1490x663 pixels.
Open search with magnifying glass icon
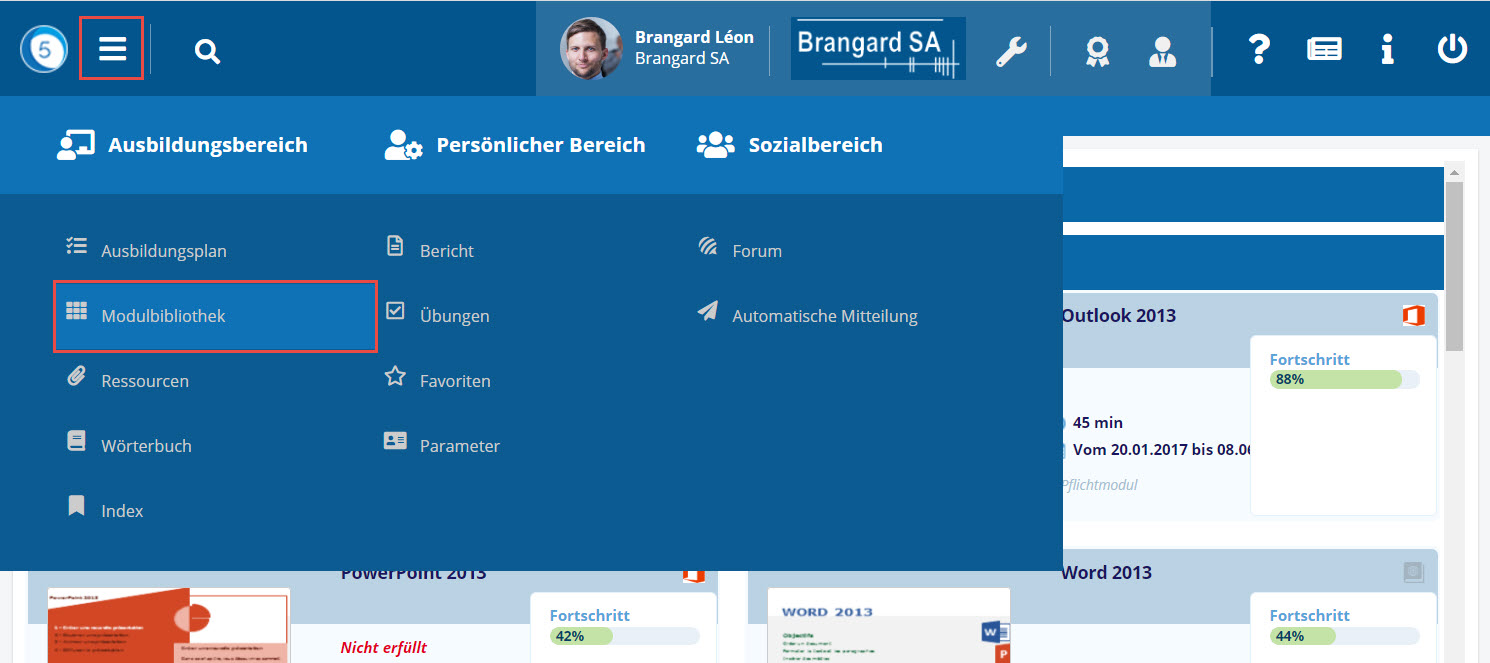pyautogui.click(x=207, y=51)
